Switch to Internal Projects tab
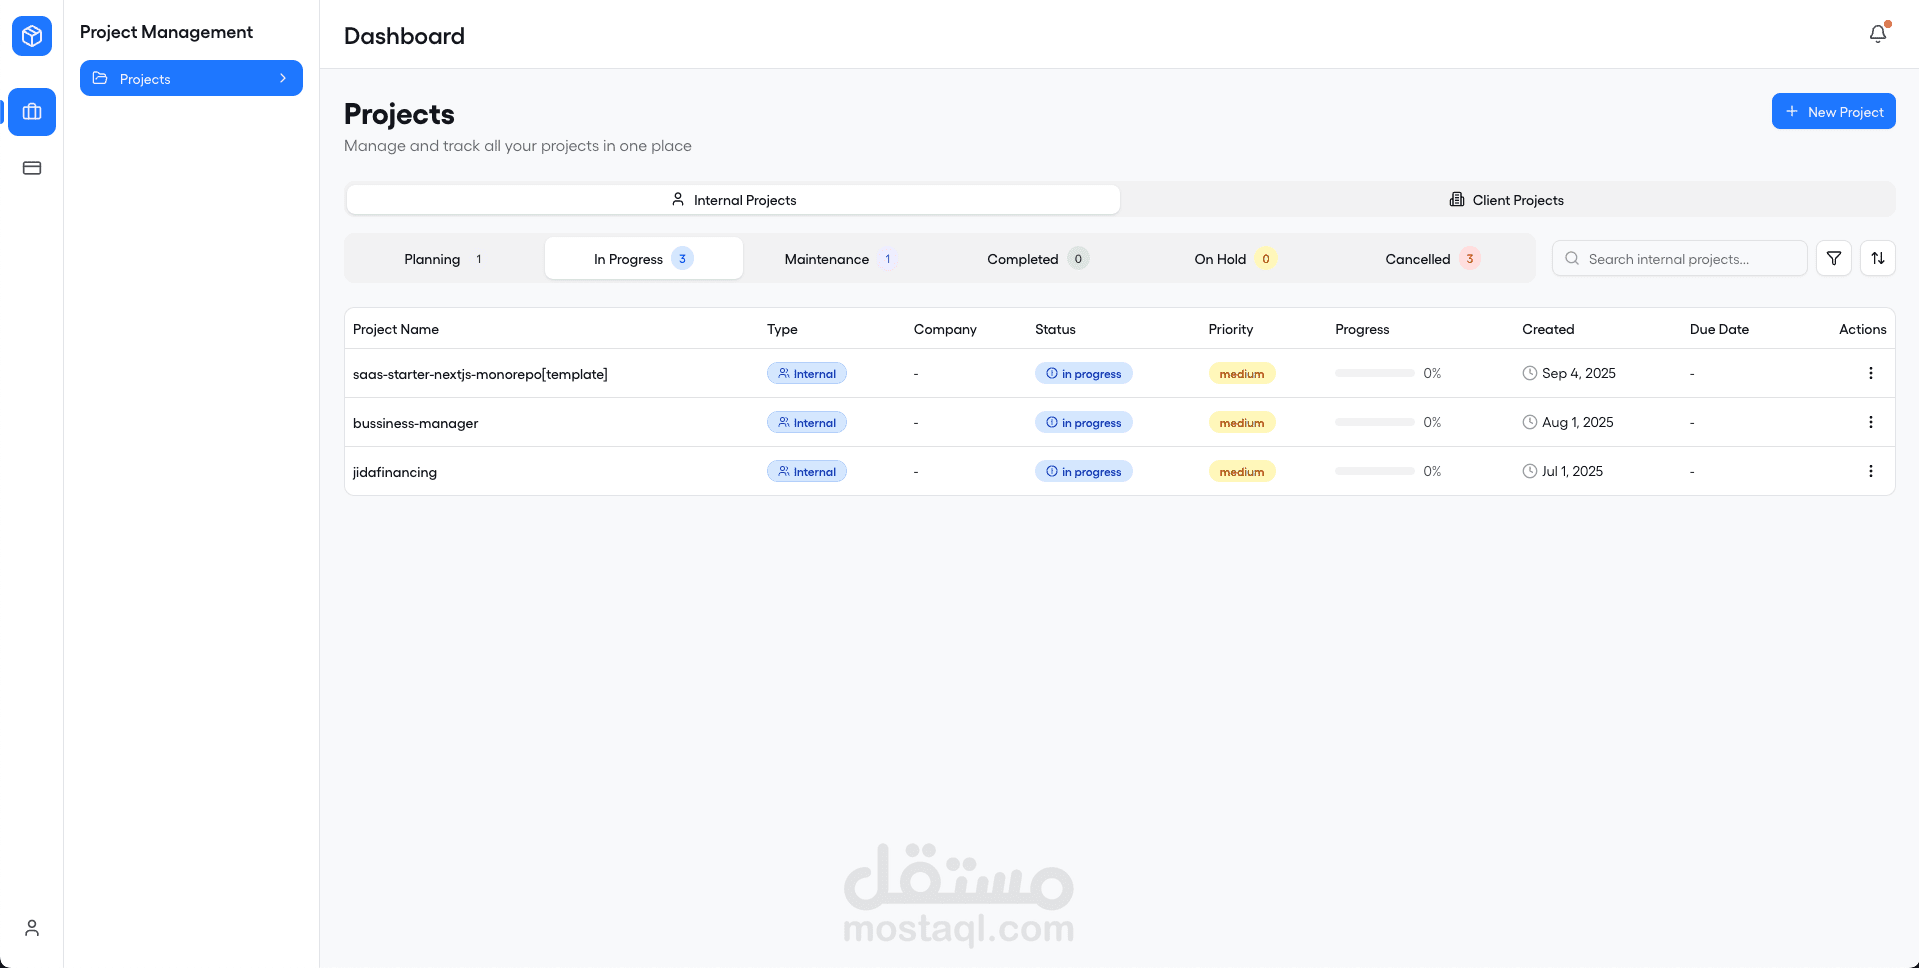This screenshot has height=968, width=1919. click(x=733, y=200)
